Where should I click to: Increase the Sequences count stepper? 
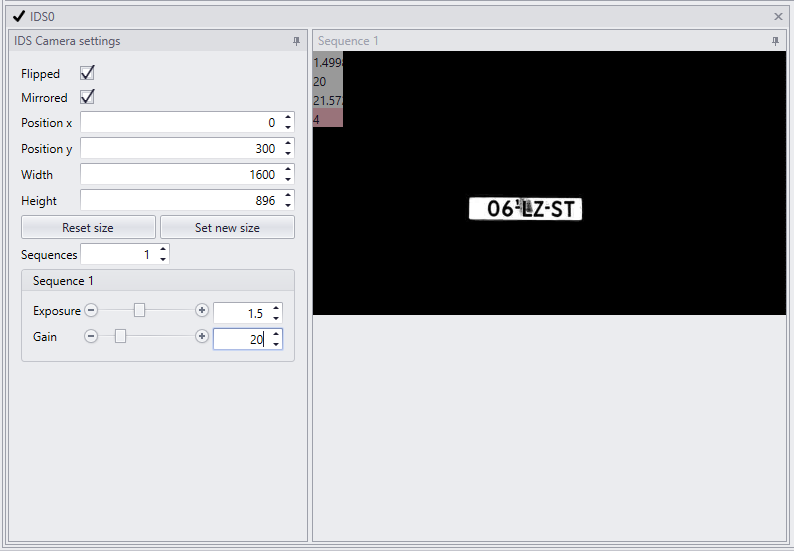163,249
